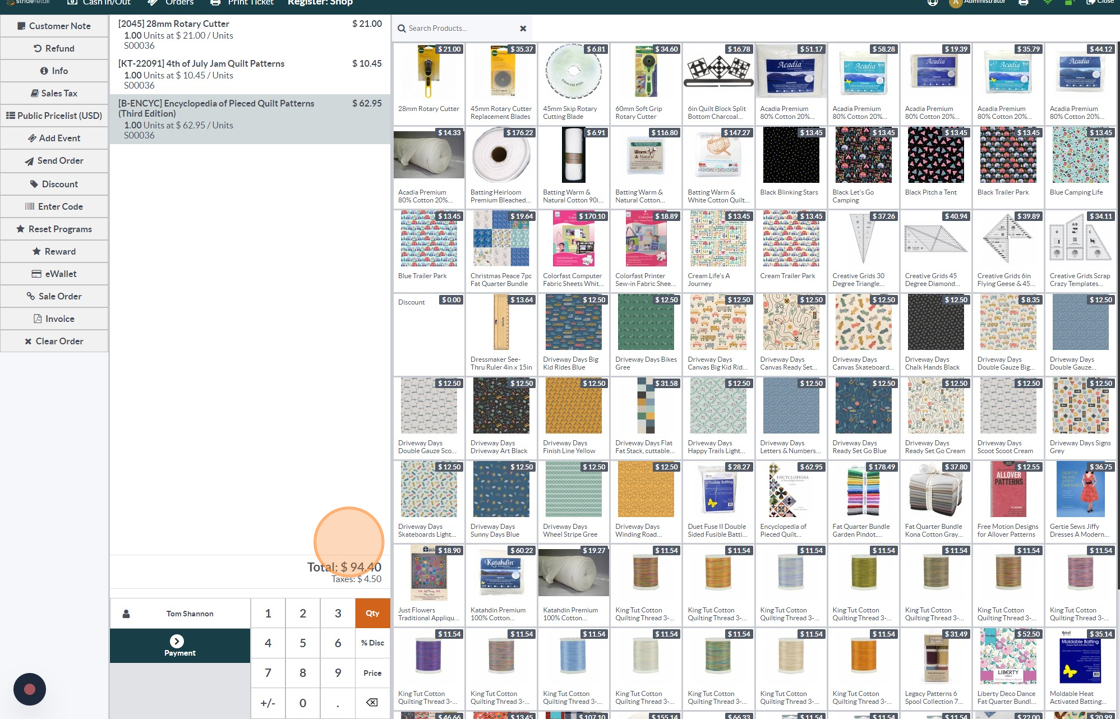
Task: Select the Encyclopedia of Pieced Quilt Patterns order line
Action: 250,119
